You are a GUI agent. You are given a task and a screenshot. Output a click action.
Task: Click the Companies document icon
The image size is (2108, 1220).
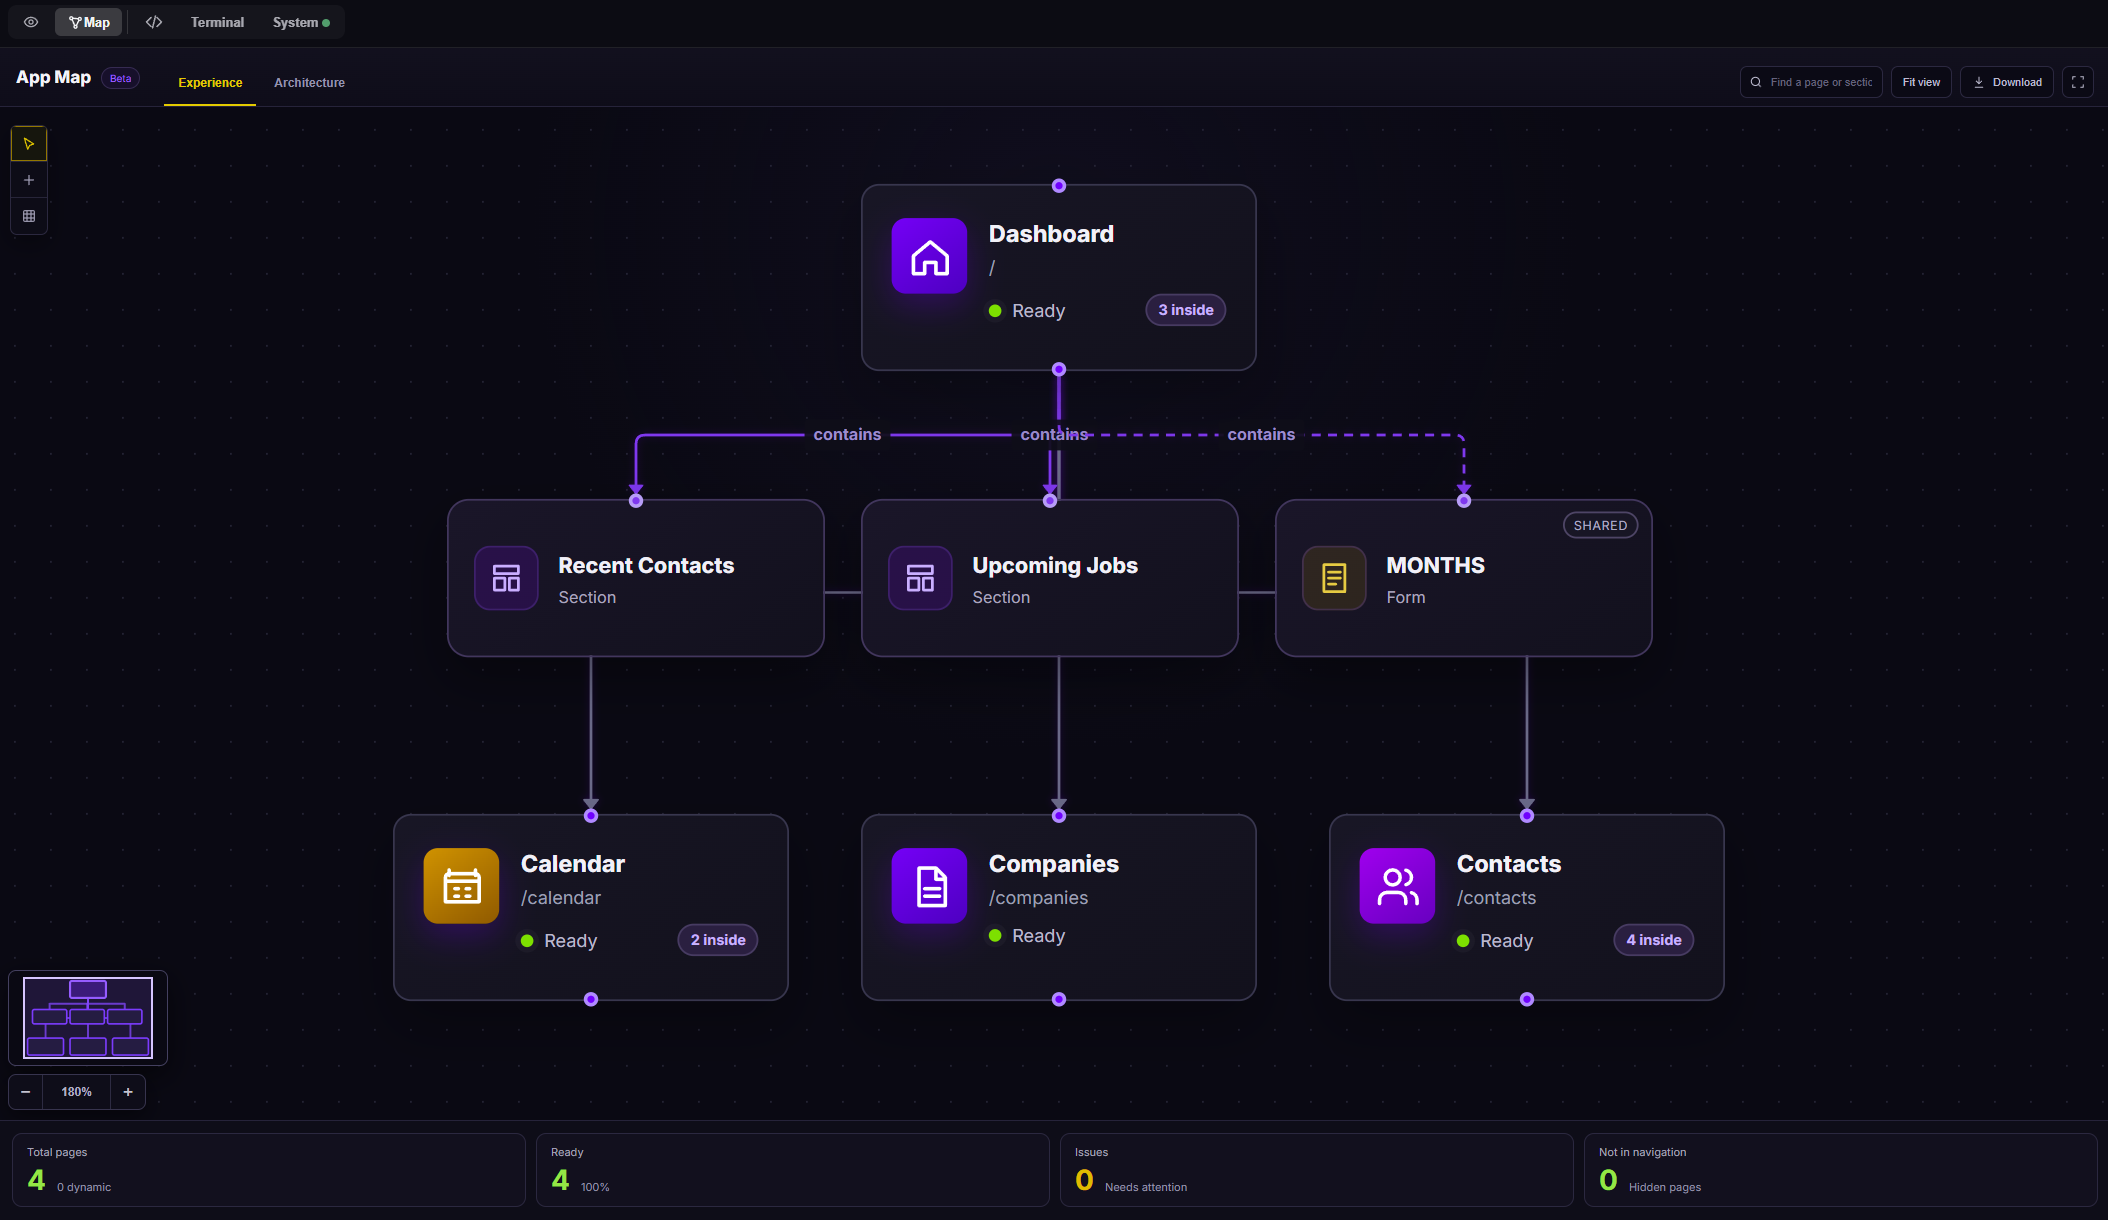929,886
